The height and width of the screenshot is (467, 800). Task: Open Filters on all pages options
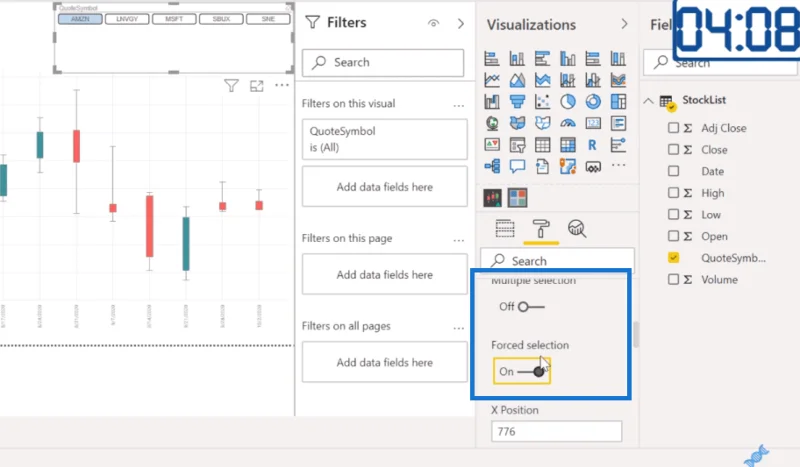tap(459, 328)
